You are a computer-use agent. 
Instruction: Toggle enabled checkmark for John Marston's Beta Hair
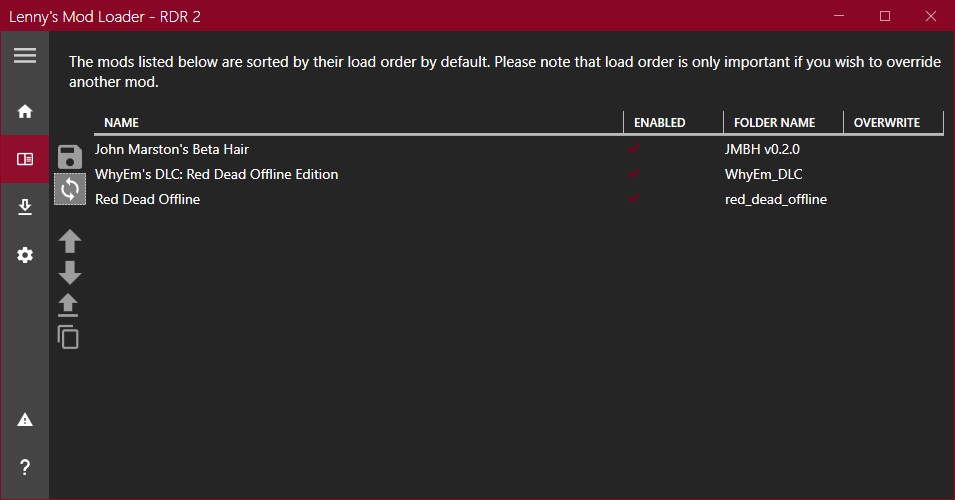point(634,149)
